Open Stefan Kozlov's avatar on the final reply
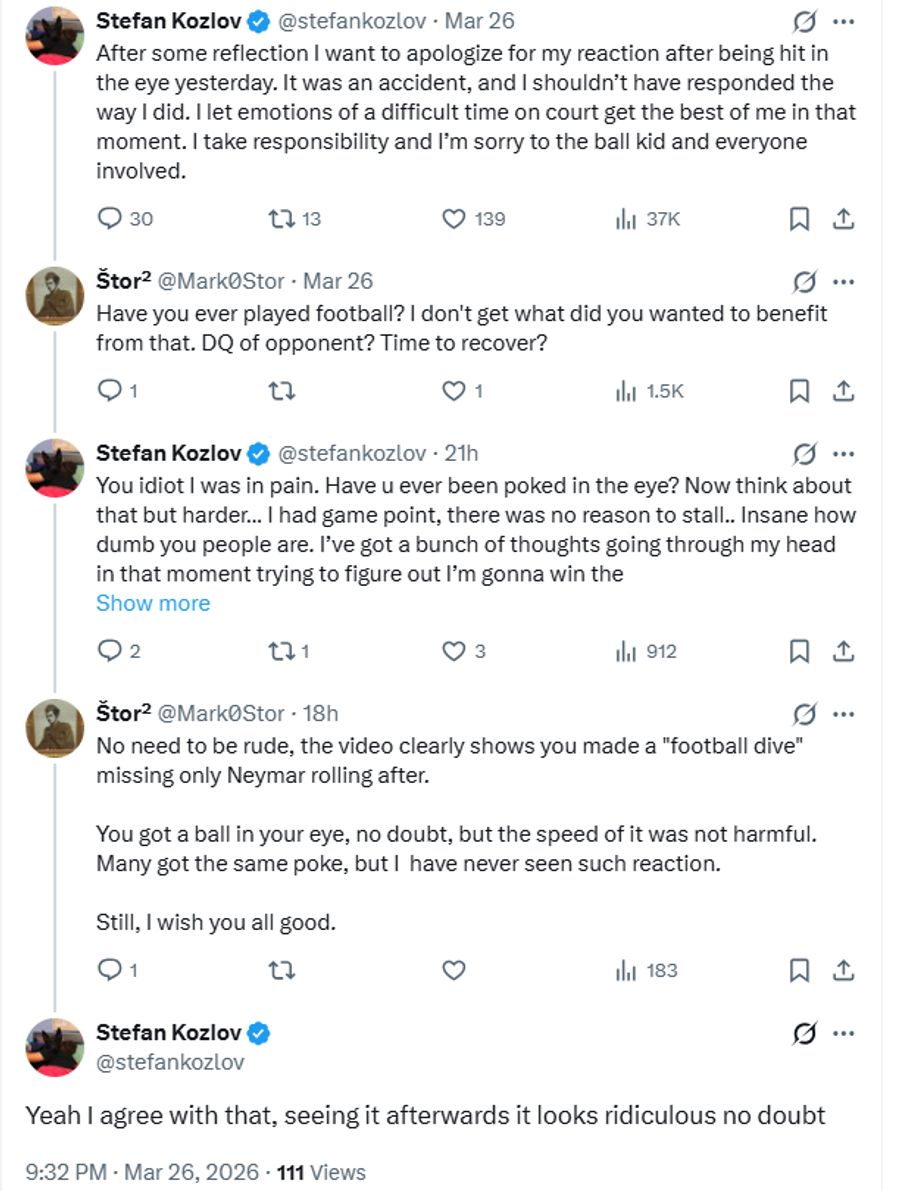 [x=55, y=1048]
